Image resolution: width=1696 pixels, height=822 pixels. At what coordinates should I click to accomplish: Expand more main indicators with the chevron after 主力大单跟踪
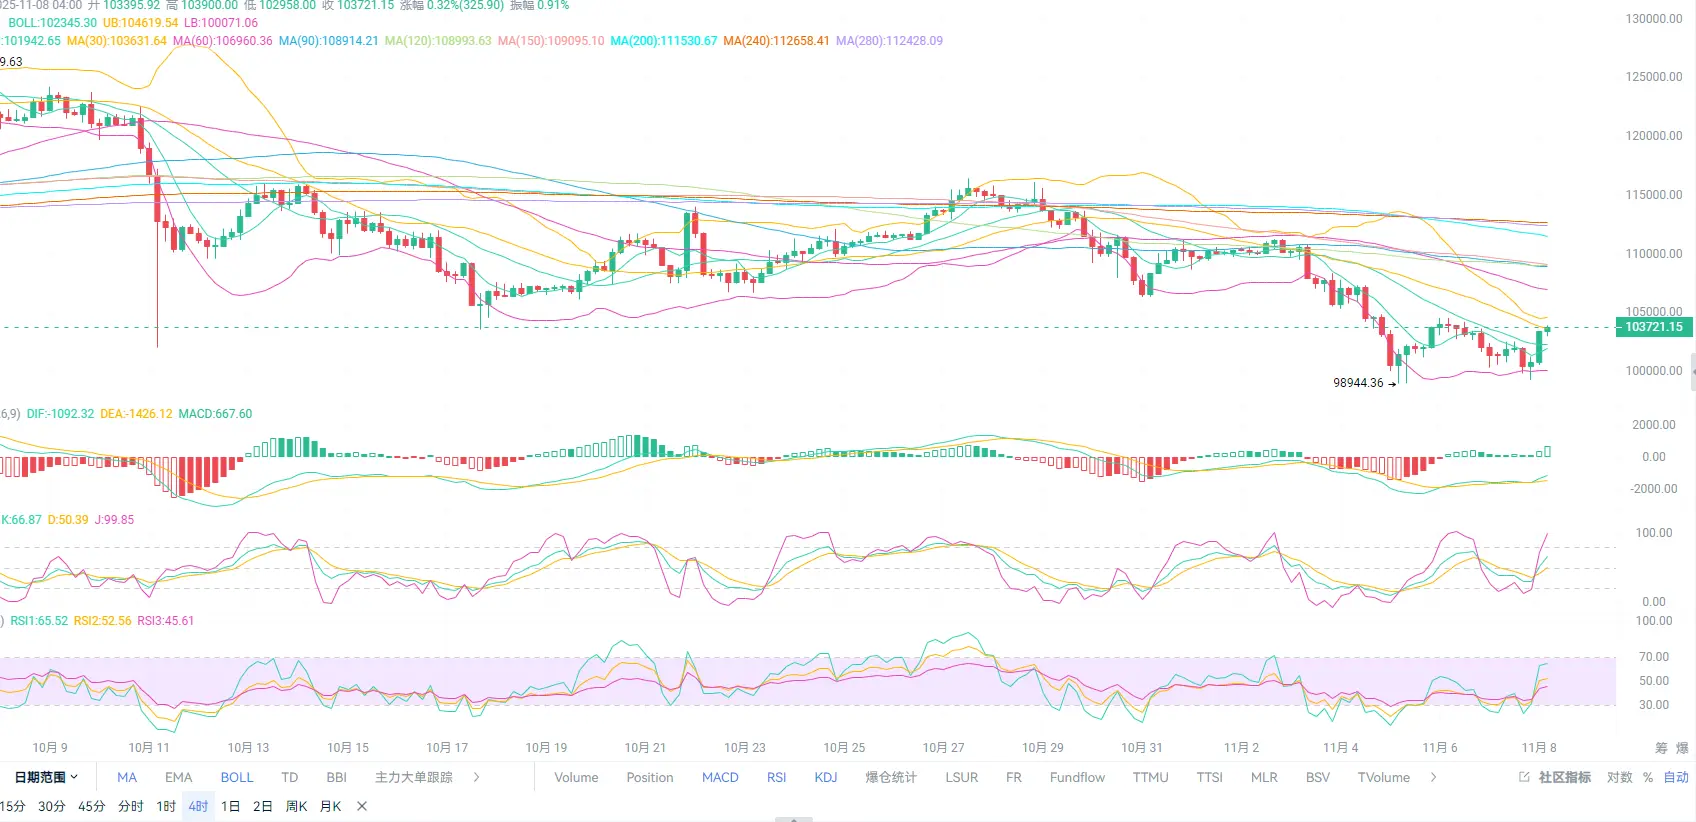click(476, 777)
